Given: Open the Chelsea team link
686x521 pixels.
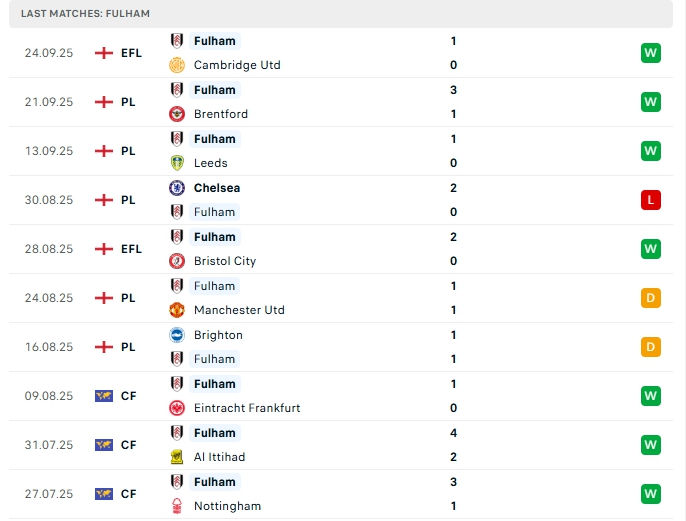Looking at the screenshot, I should 217,188.
